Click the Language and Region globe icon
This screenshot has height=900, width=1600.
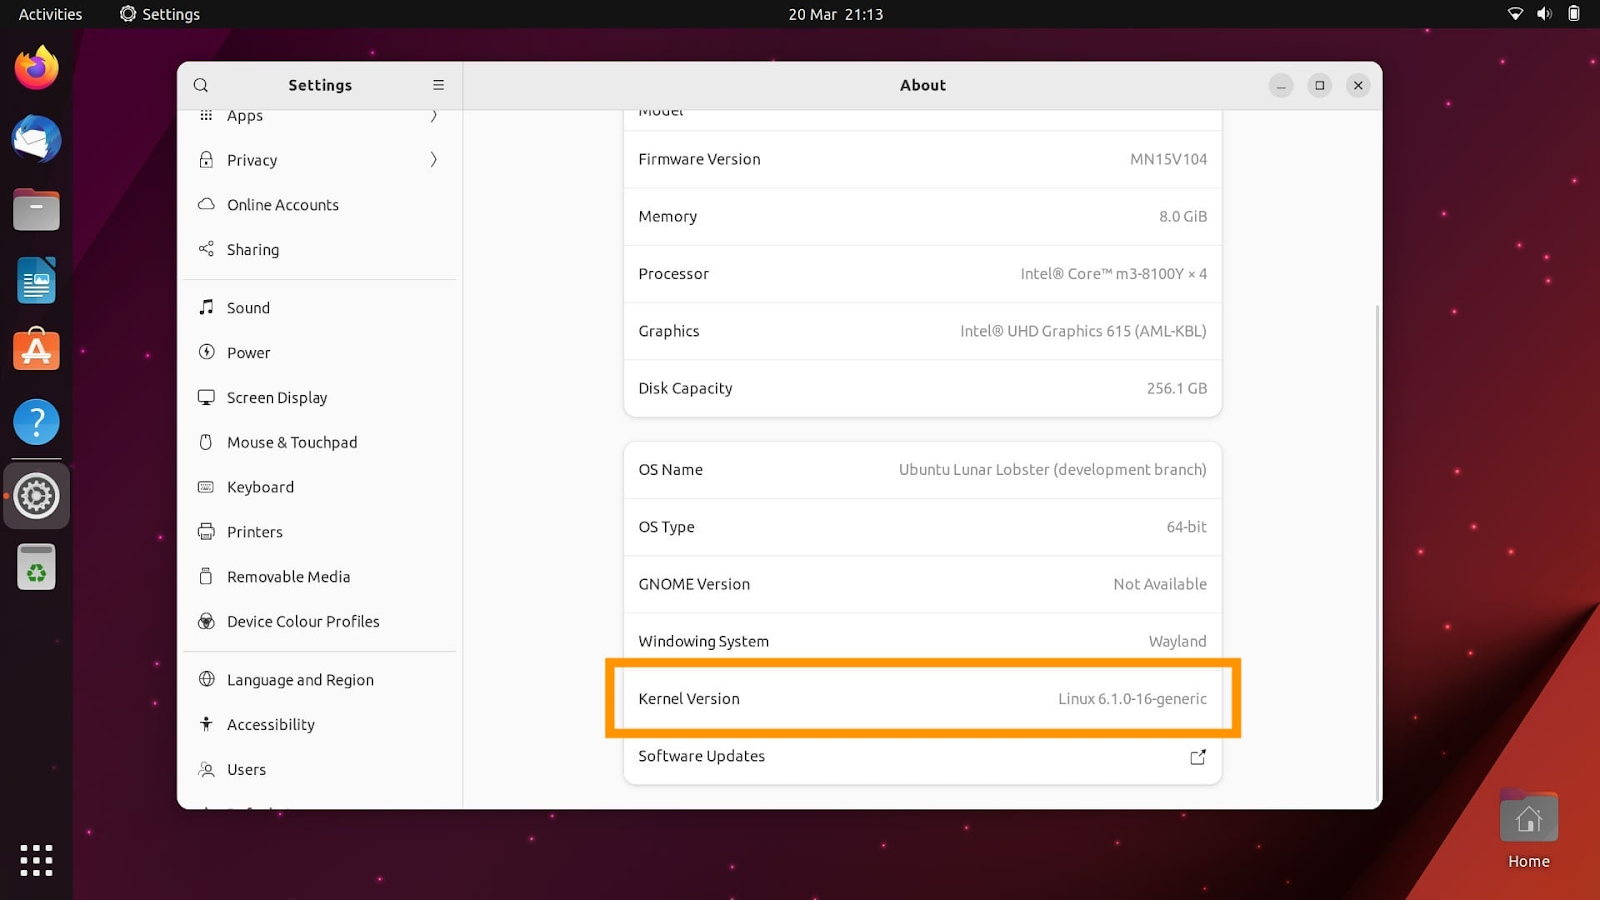pyautogui.click(x=206, y=679)
